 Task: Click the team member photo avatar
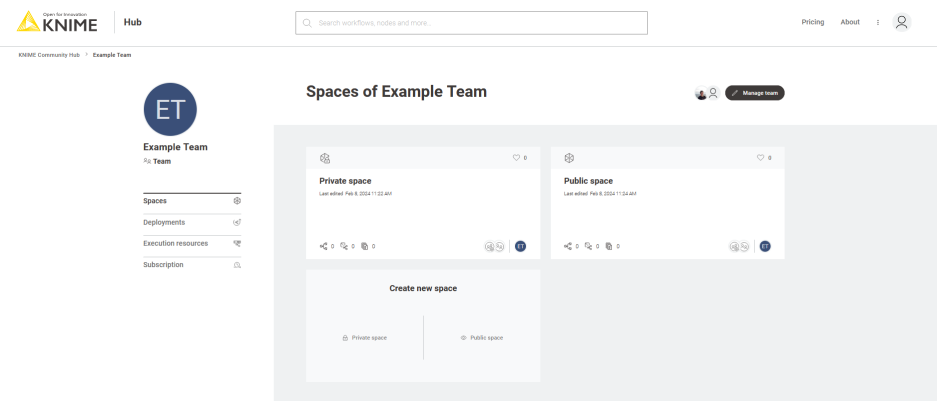coord(701,93)
